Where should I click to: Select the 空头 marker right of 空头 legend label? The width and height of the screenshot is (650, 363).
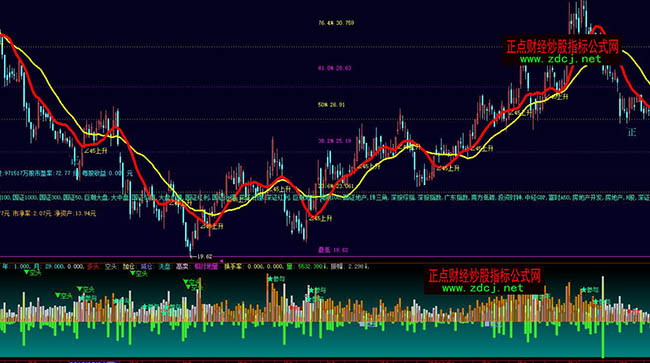138,273
